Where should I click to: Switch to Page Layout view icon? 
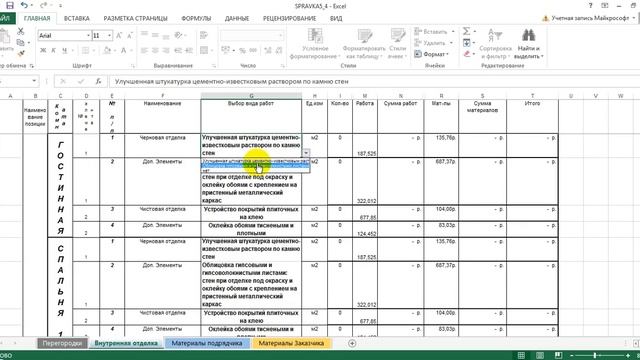(x=540, y=356)
